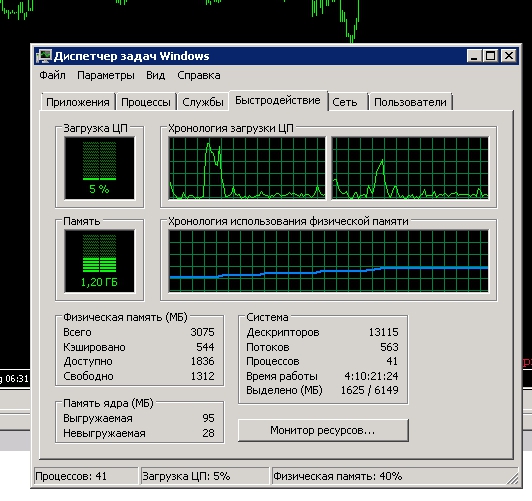Click the right CPU history graph

pos(410,168)
